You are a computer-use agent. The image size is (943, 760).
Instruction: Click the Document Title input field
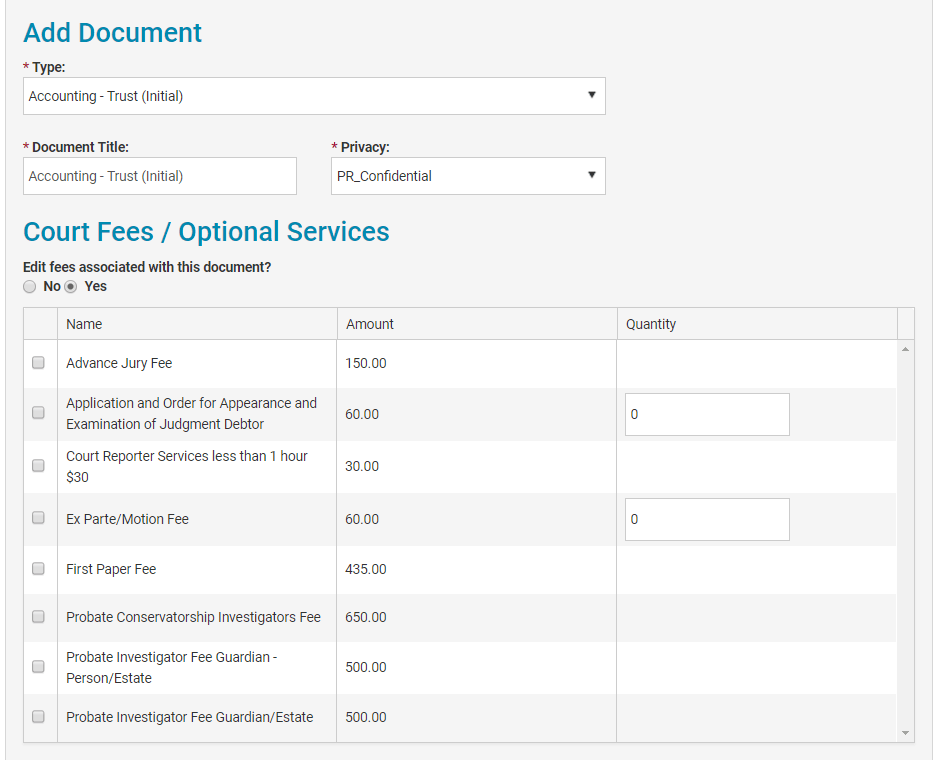click(x=160, y=176)
